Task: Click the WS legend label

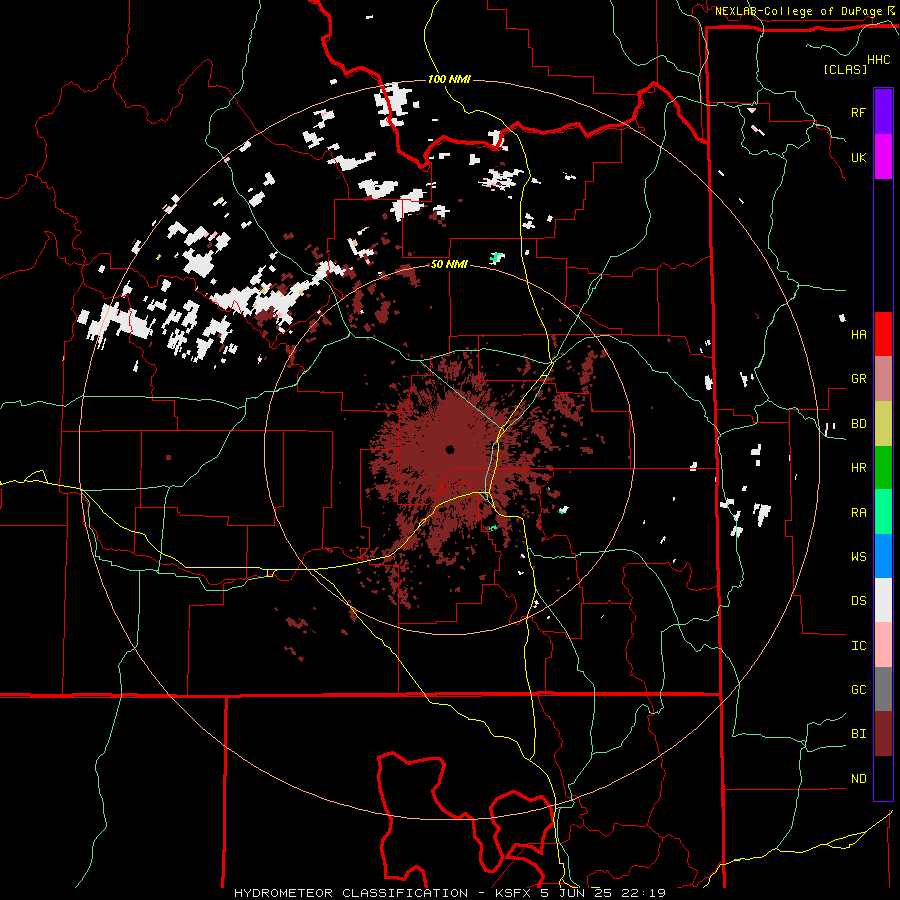Action: point(858,556)
